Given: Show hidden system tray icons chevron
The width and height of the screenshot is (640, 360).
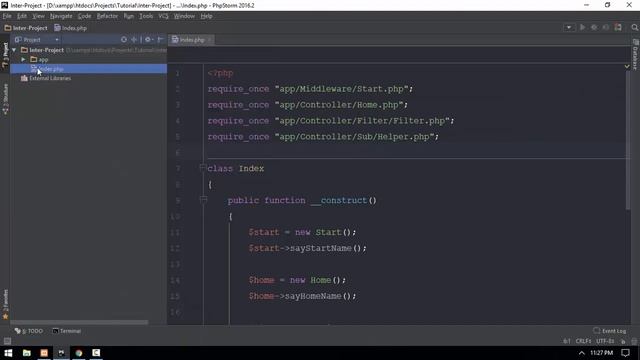Looking at the screenshot, I should [582, 353].
